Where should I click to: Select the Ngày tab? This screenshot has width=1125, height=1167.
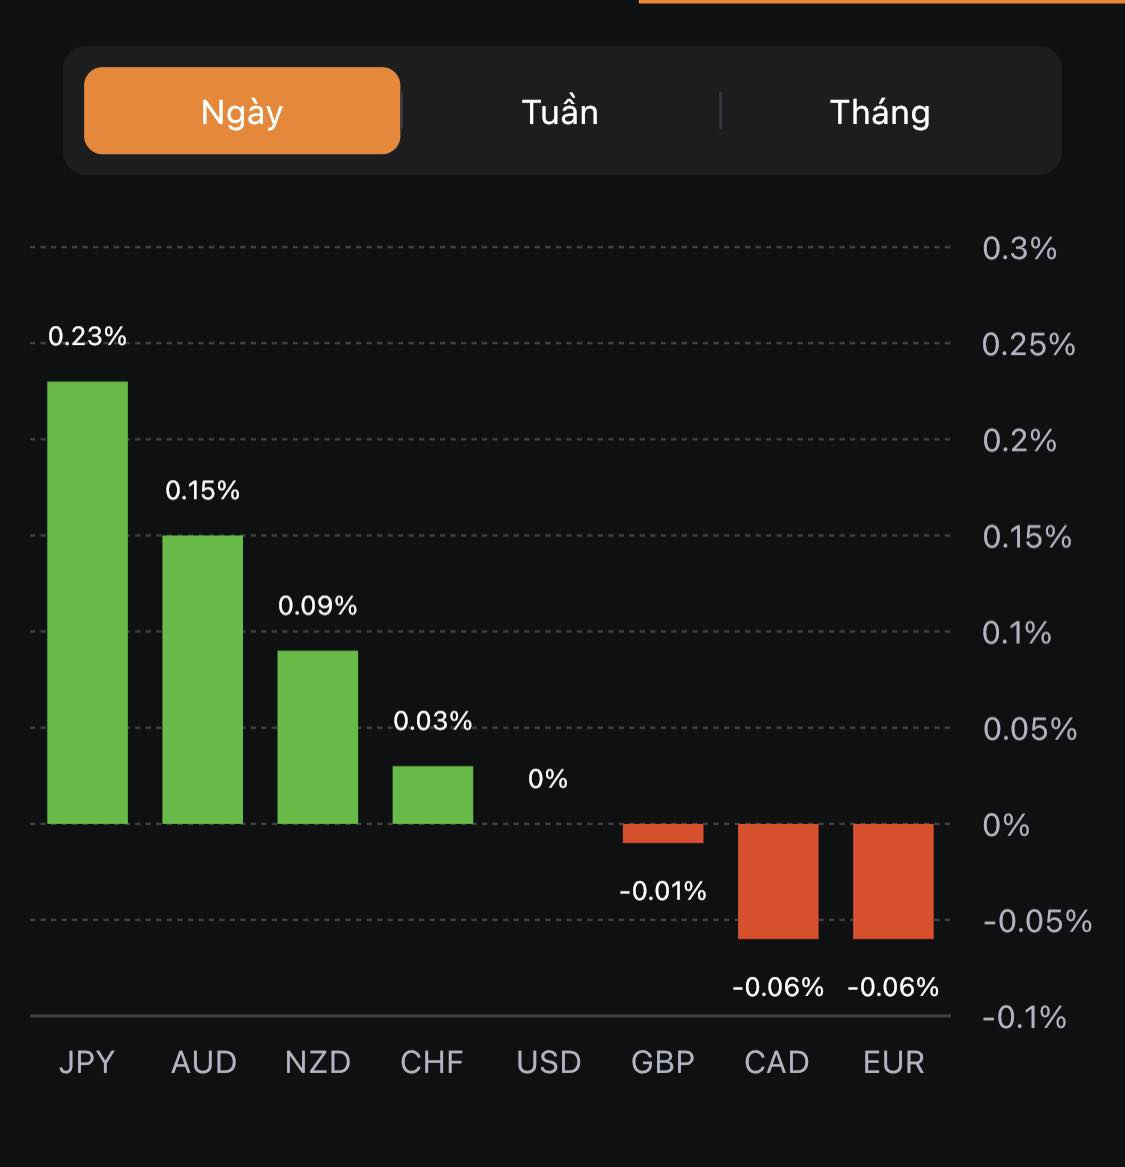pos(242,111)
